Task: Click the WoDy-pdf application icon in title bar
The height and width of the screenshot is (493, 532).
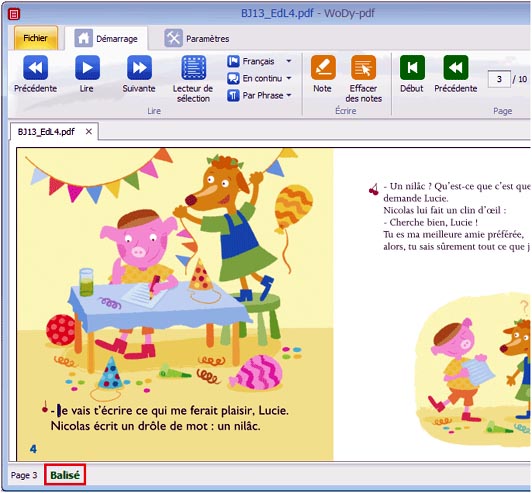Action: [14, 14]
